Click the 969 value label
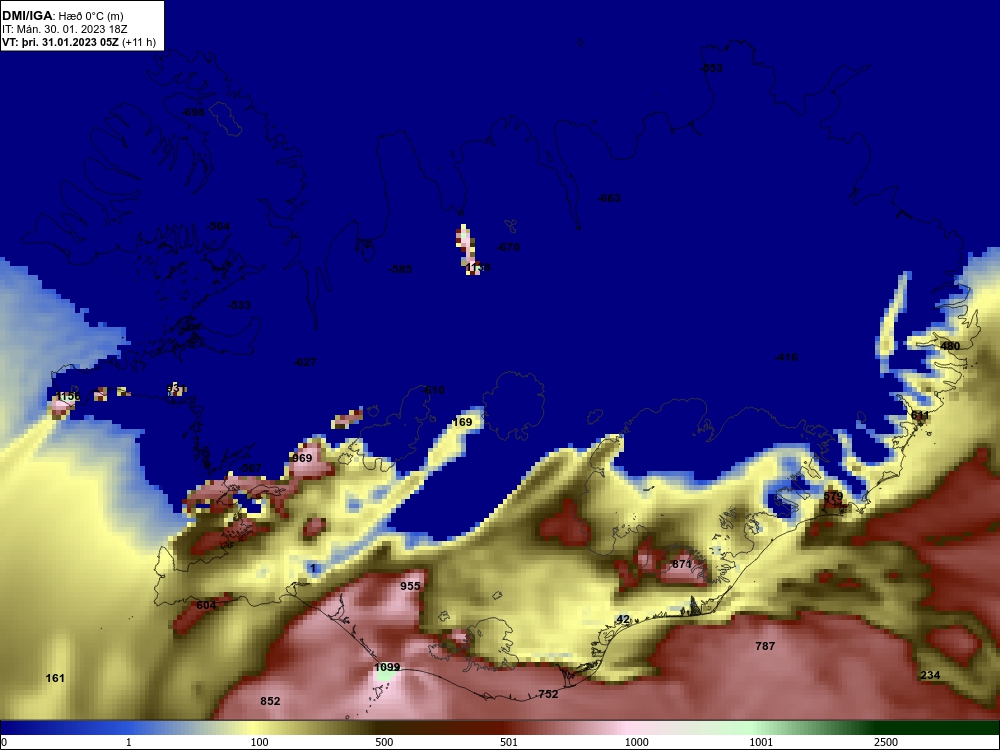This screenshot has height=750, width=1000. click(x=302, y=458)
